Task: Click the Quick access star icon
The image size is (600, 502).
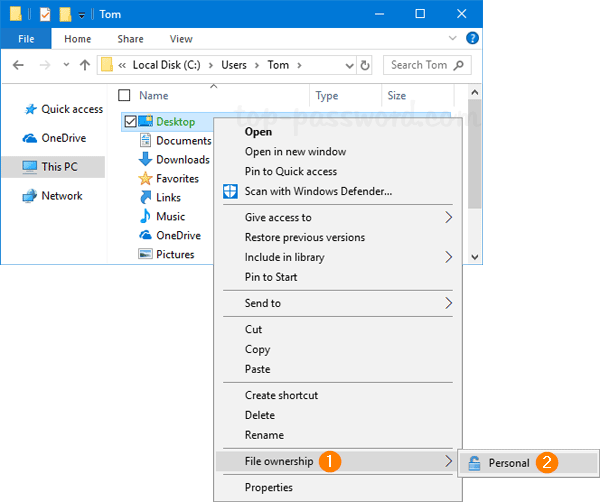Action: coord(30,109)
